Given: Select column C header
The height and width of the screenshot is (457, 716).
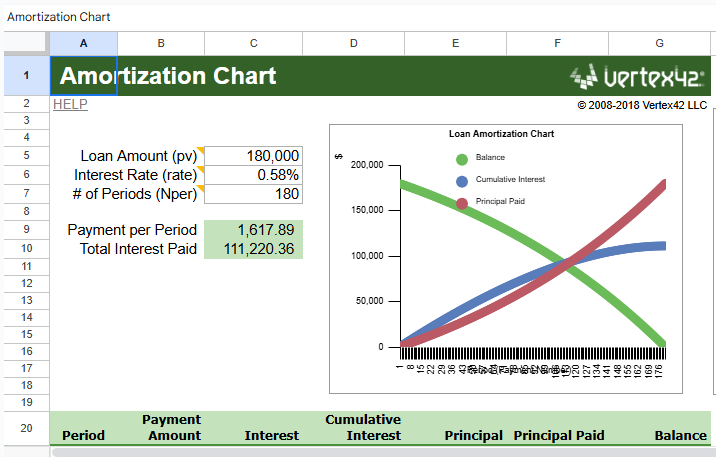Looking at the screenshot, I should tap(253, 43).
